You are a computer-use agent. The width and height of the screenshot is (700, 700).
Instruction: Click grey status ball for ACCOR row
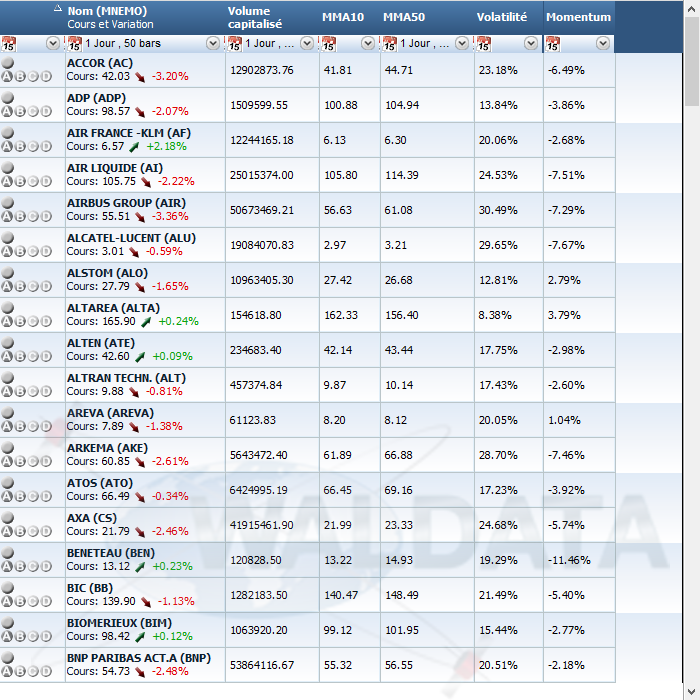[x=8, y=63]
